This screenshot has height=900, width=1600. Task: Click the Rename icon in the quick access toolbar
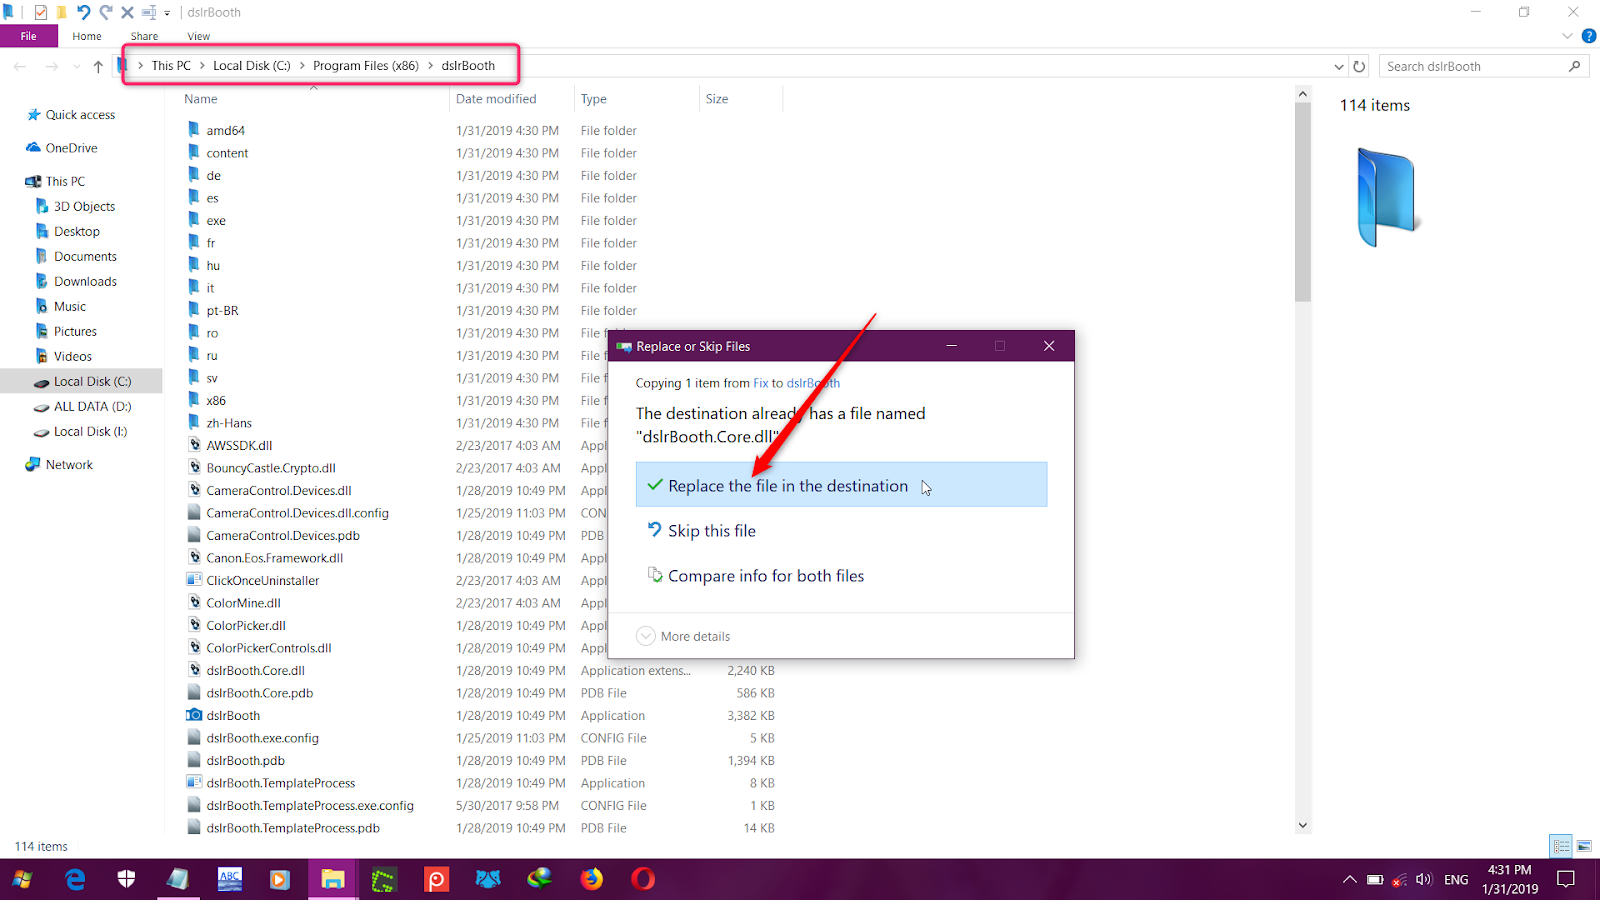click(x=149, y=12)
